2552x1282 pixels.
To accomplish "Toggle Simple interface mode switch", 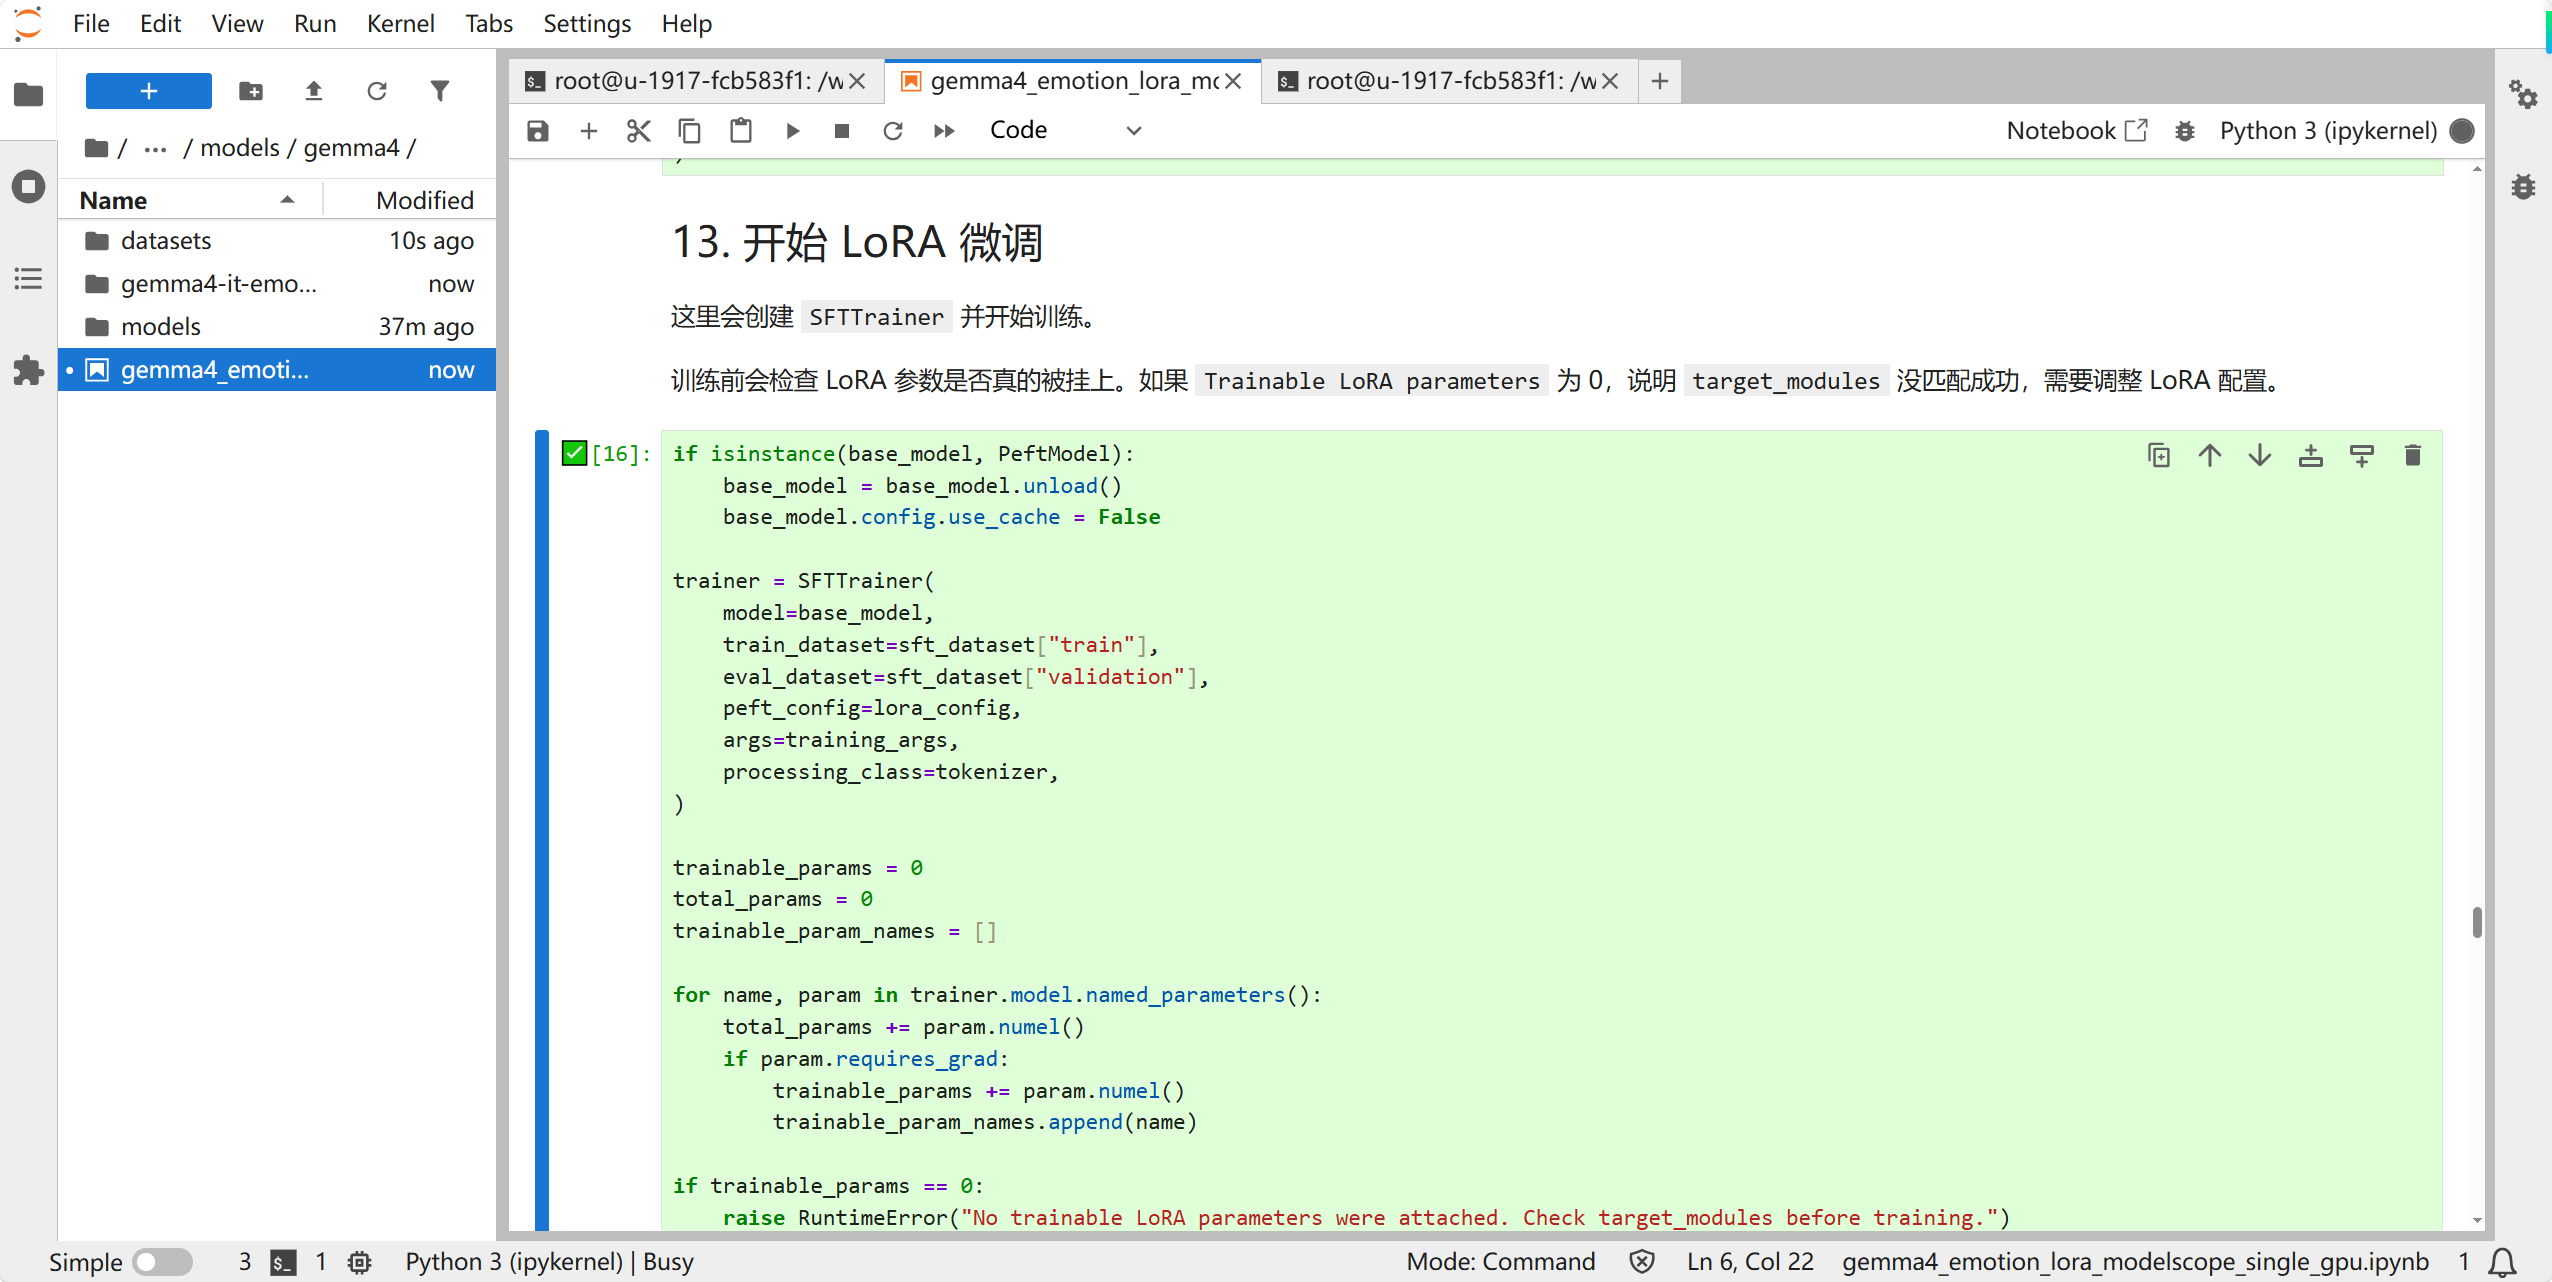I will [x=163, y=1262].
